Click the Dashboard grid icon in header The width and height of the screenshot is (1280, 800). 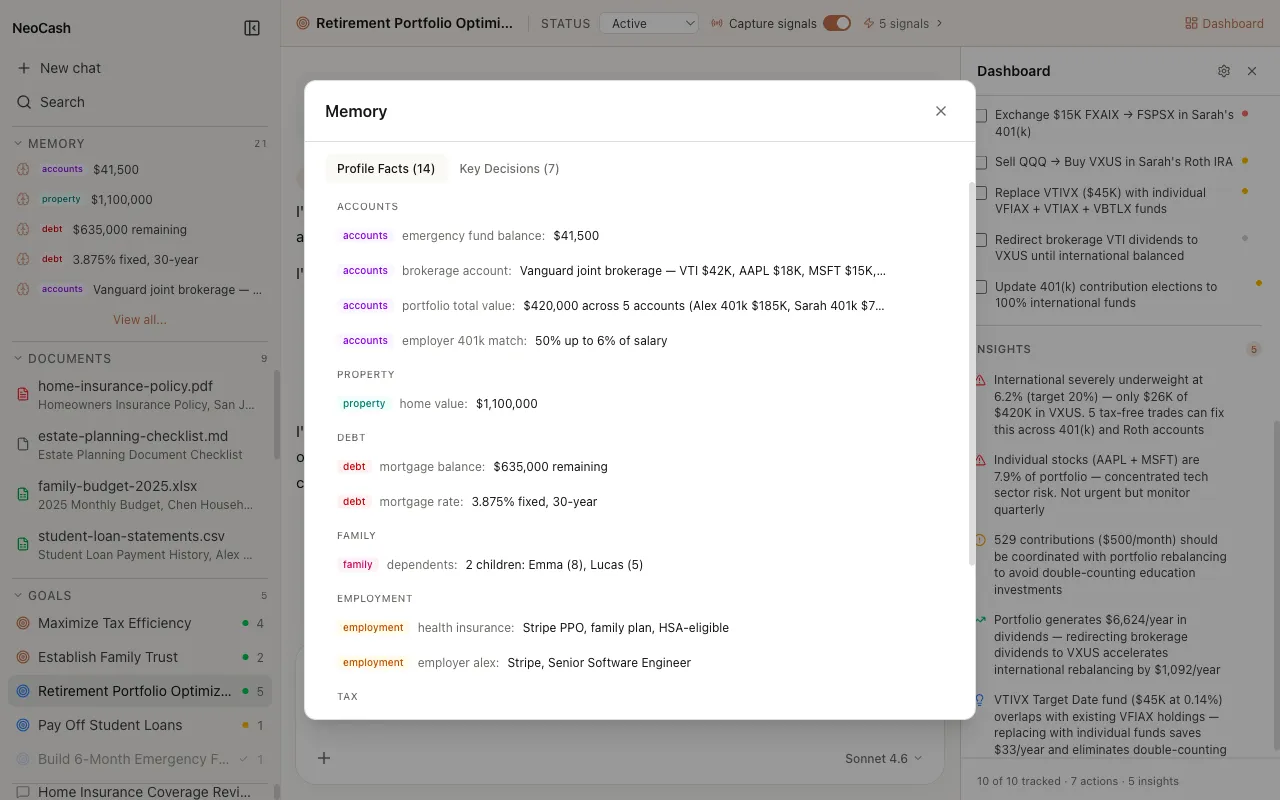pyautogui.click(x=1191, y=23)
